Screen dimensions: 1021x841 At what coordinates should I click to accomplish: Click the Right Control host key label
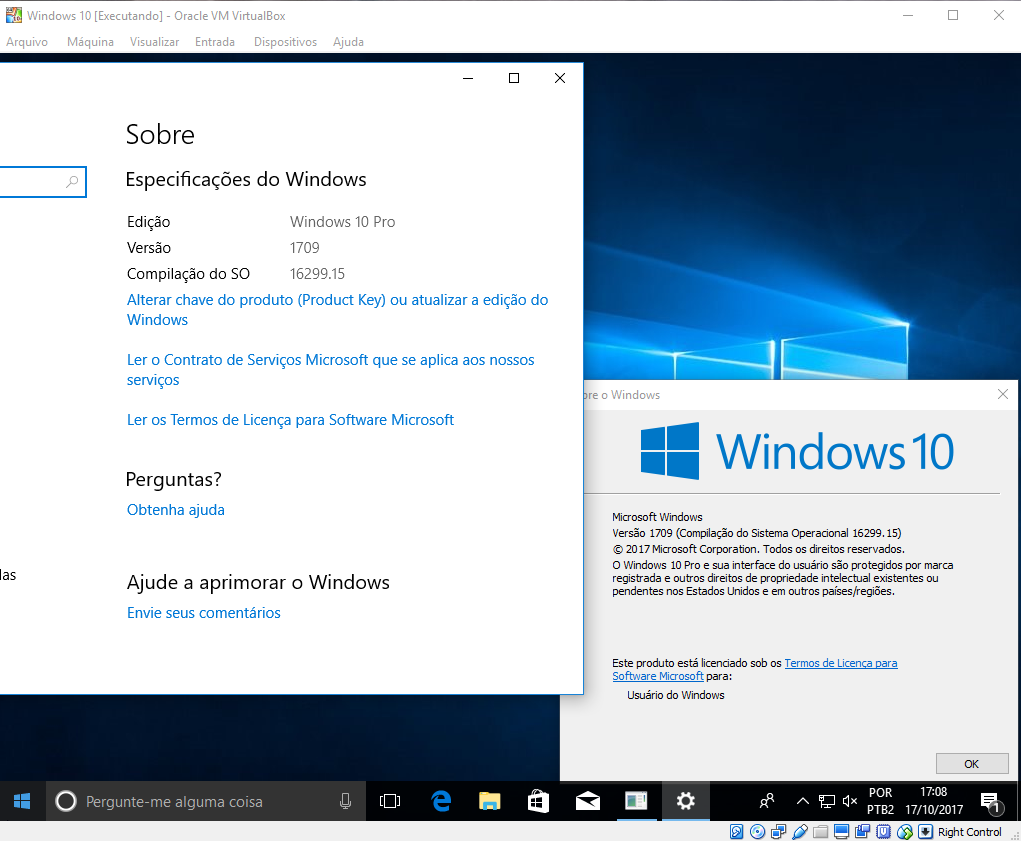click(970, 832)
